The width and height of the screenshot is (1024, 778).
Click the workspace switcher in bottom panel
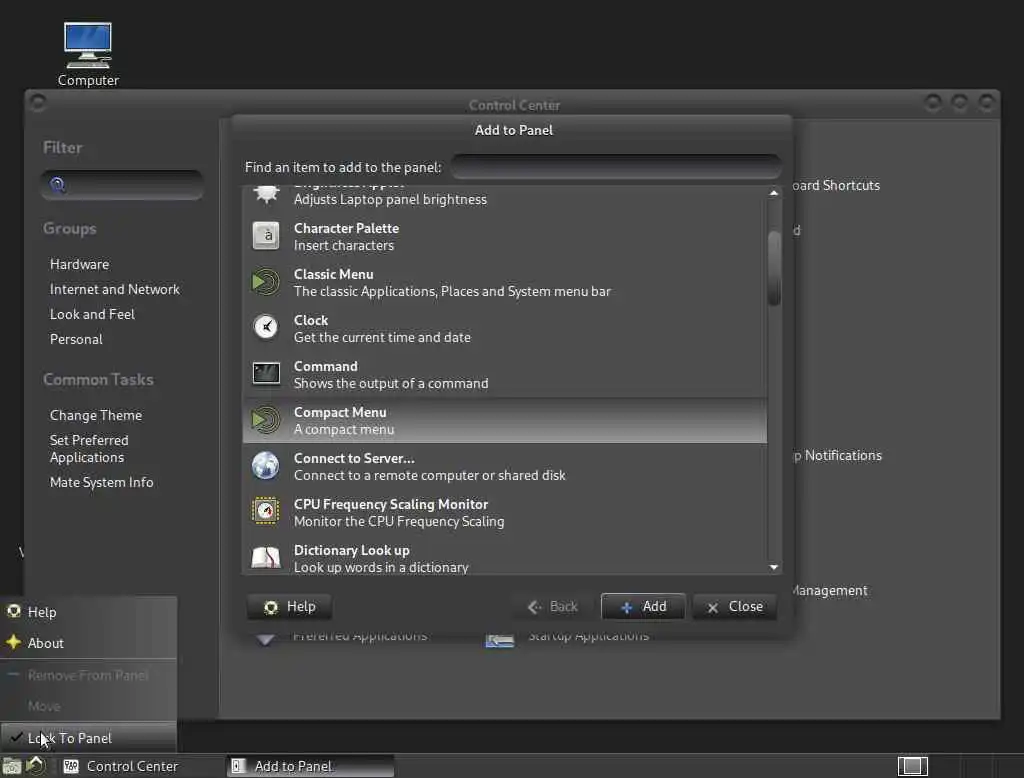coord(912,766)
